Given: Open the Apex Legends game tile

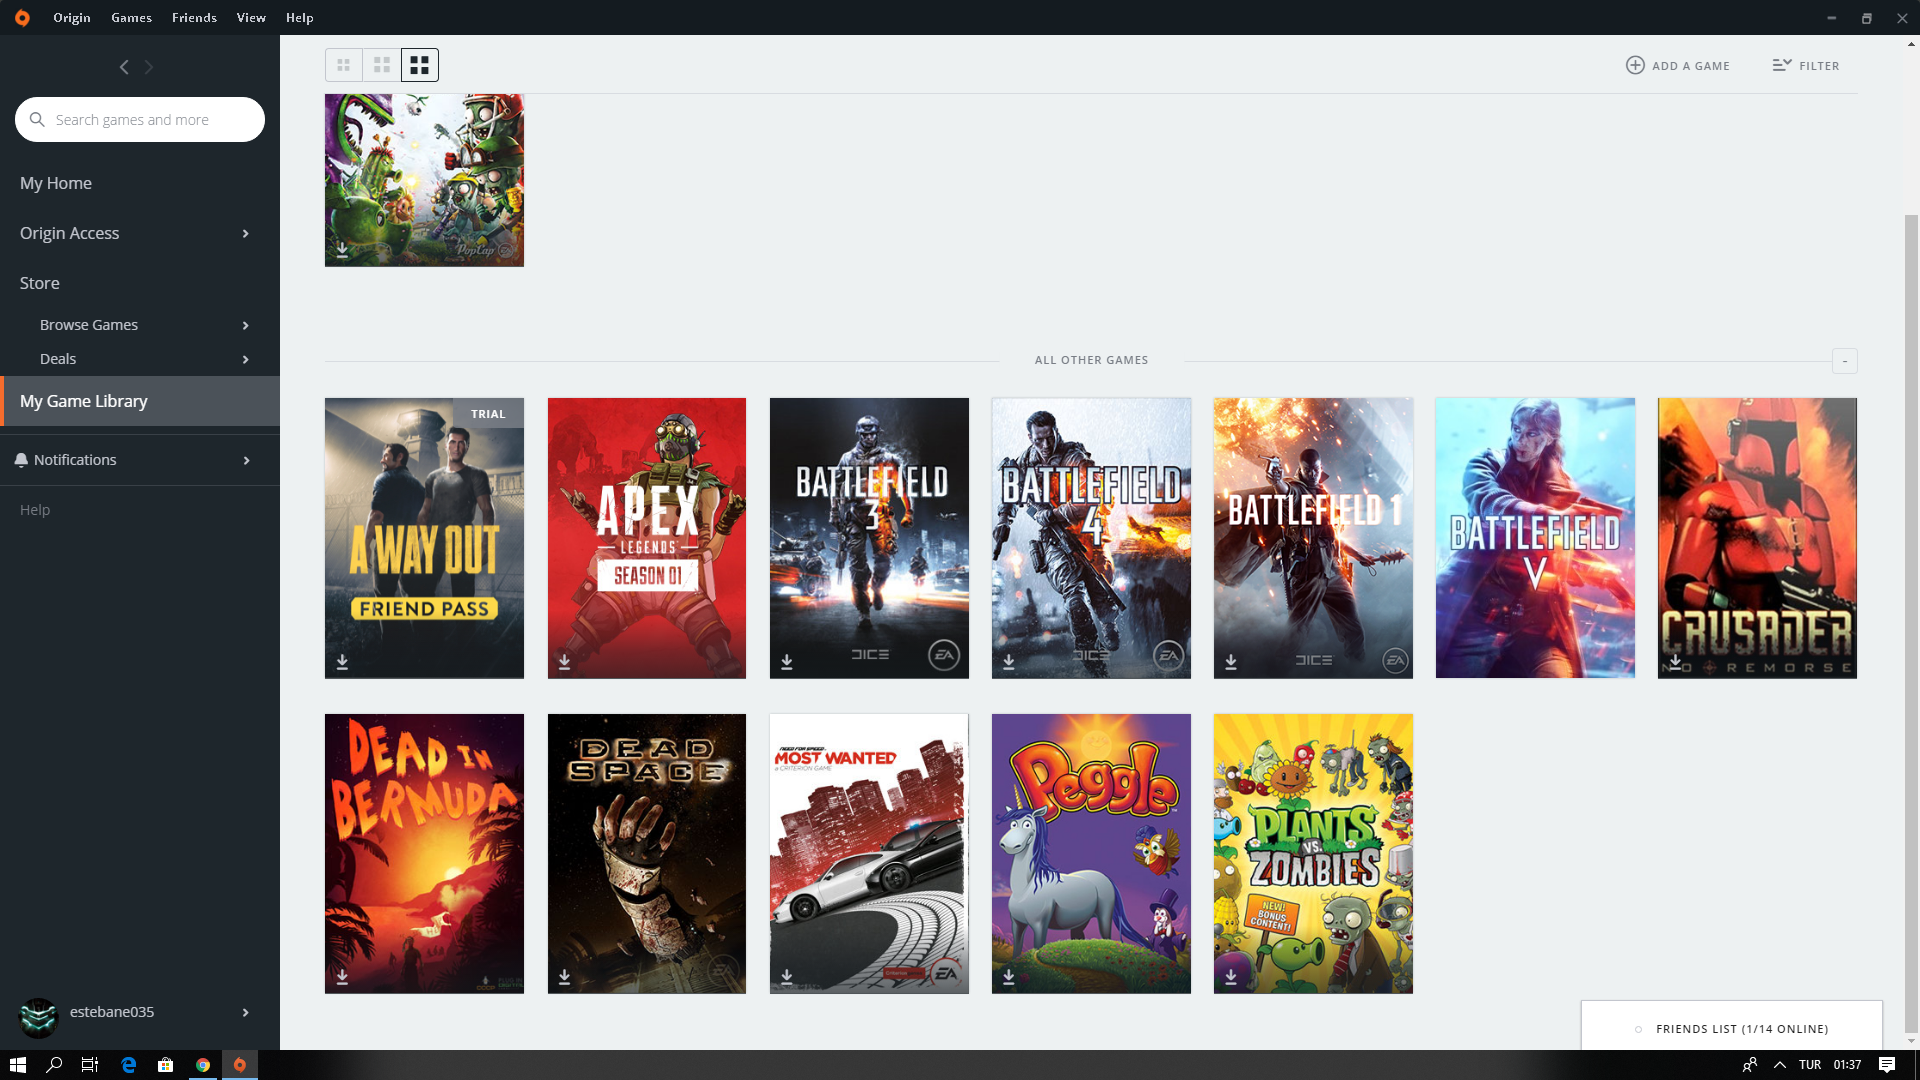Looking at the screenshot, I should coord(647,538).
